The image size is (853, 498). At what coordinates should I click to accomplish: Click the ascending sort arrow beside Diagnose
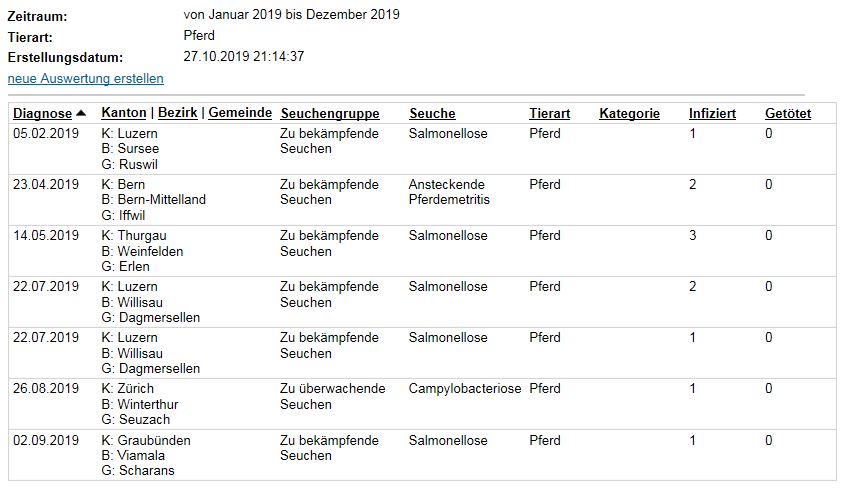point(81,113)
